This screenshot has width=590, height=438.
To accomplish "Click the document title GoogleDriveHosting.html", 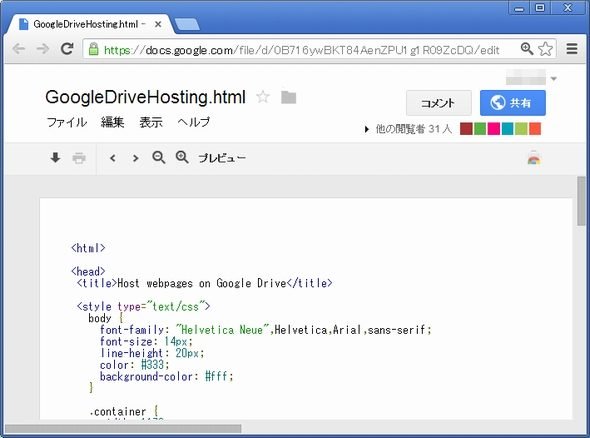I will (x=145, y=97).
